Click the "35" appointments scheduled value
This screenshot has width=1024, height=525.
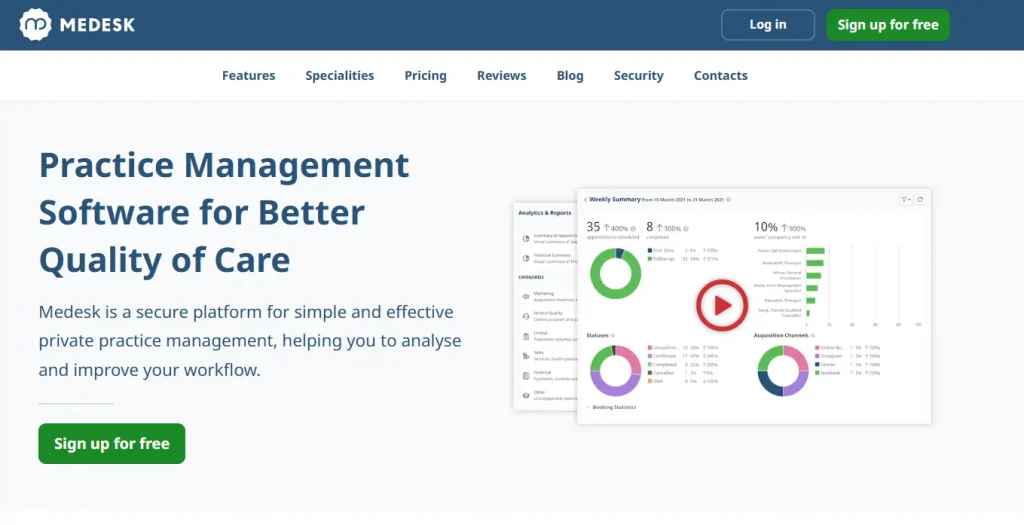pyautogui.click(x=593, y=227)
